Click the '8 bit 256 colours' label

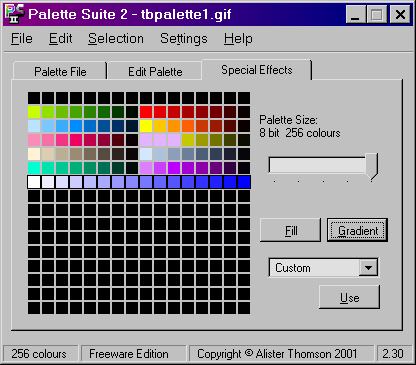pos(300,133)
